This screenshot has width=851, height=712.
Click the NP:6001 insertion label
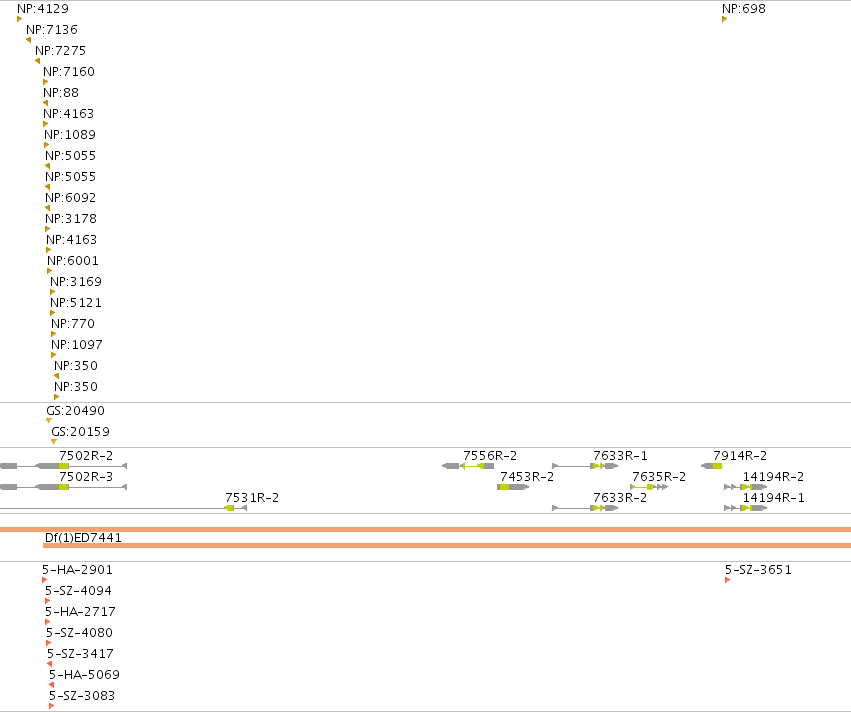point(73,260)
